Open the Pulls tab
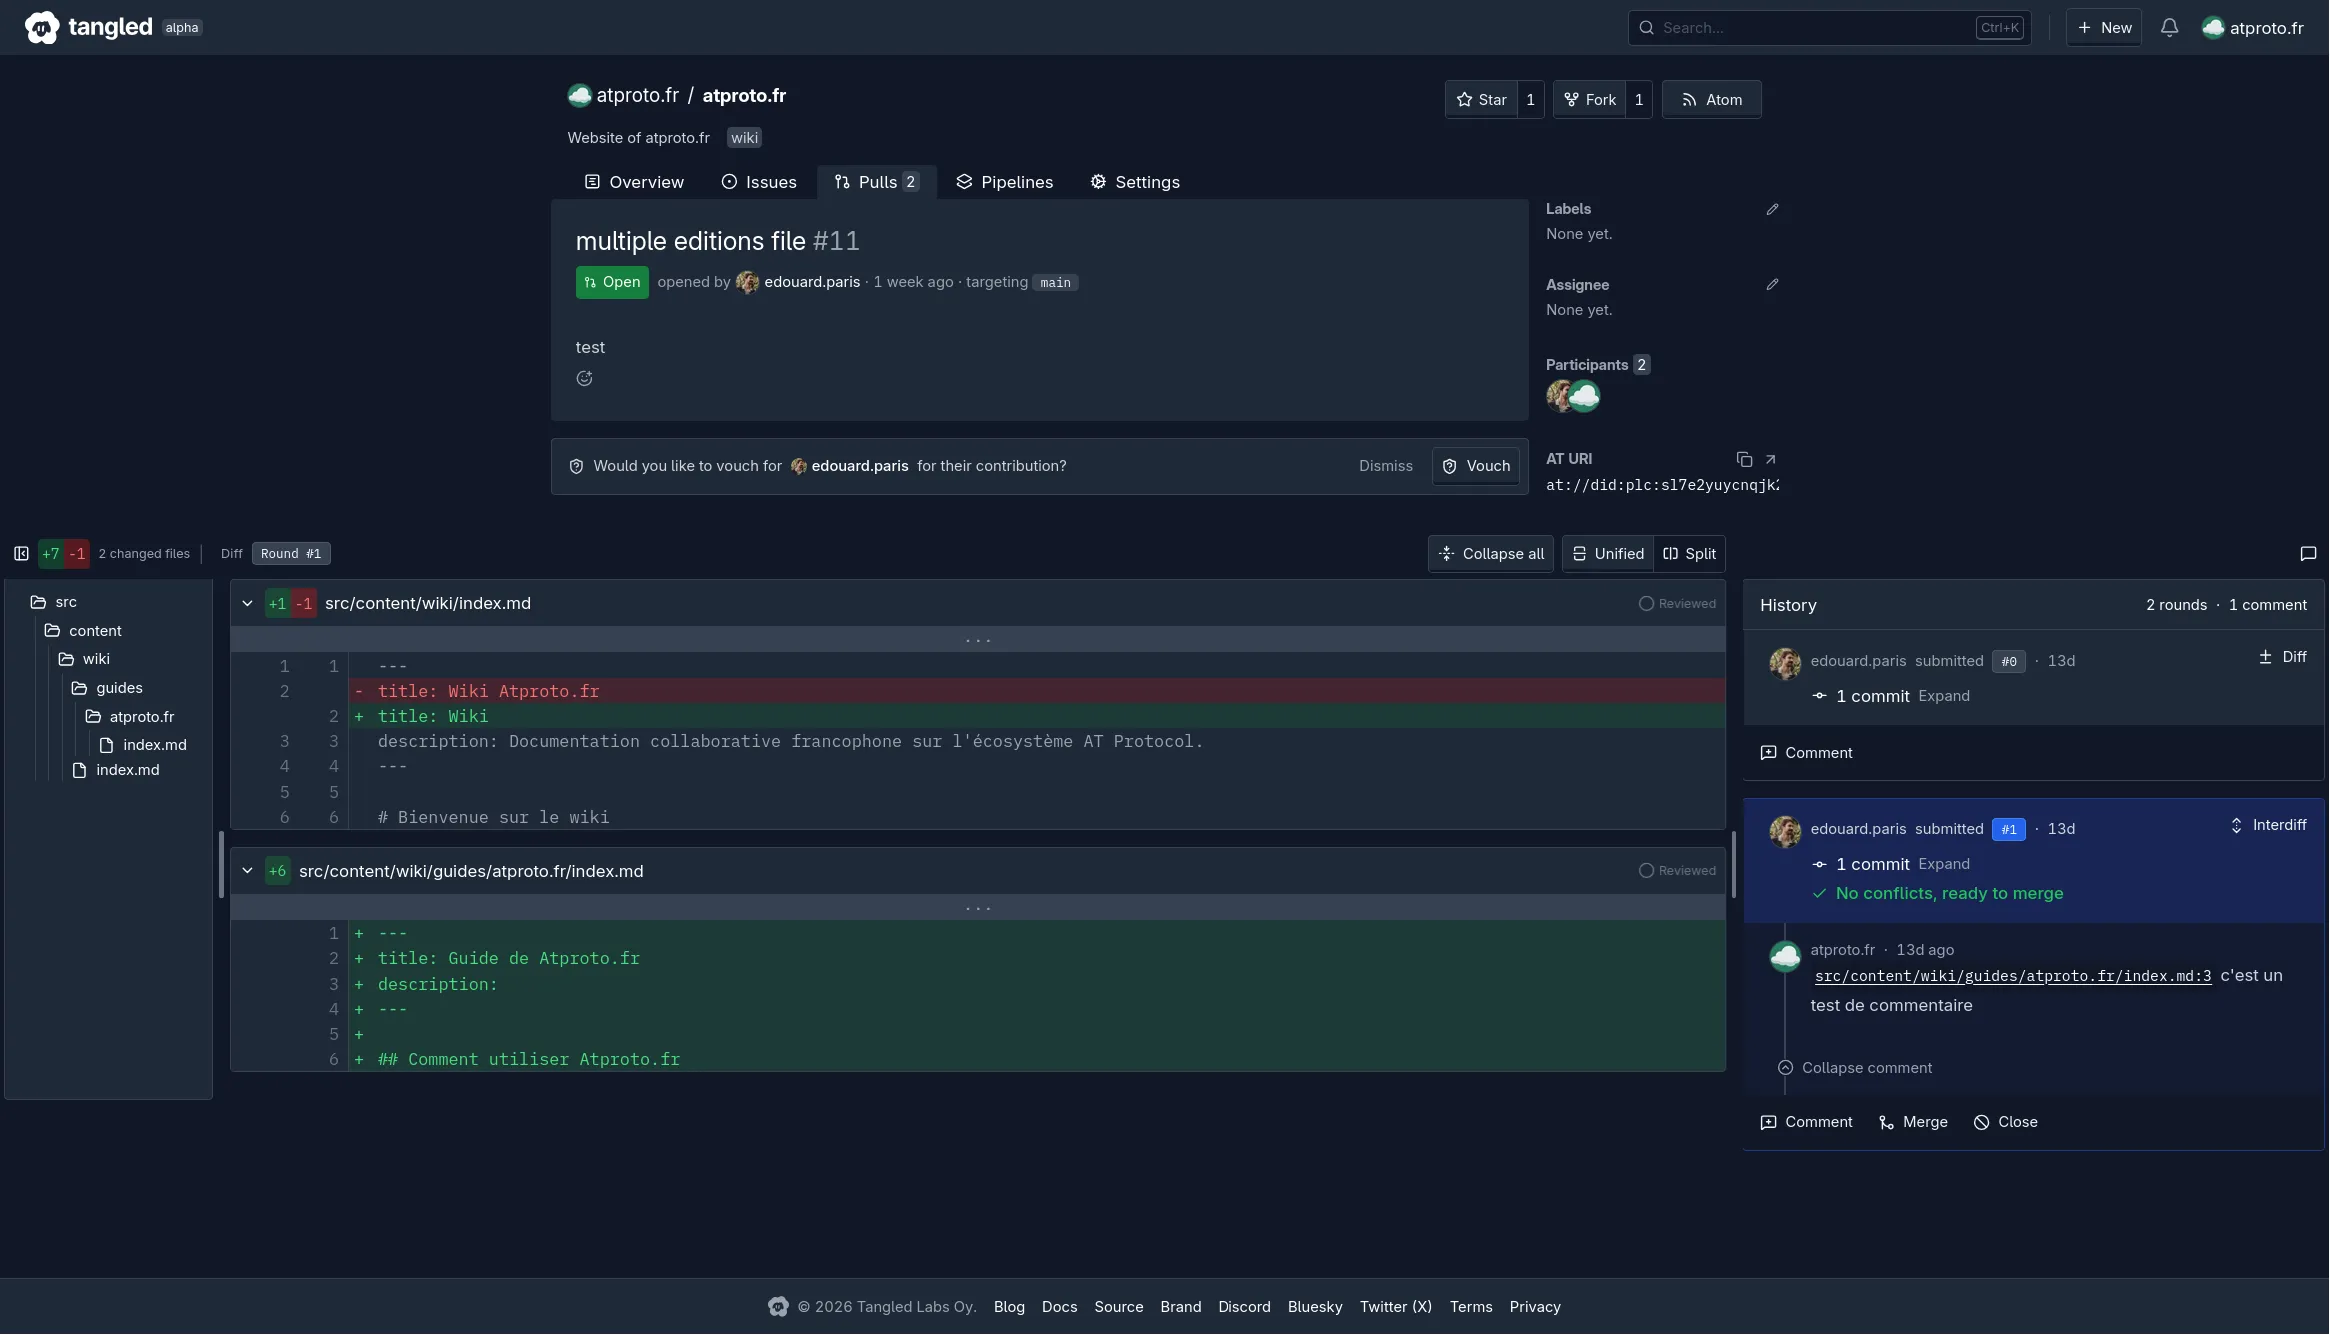The height and width of the screenshot is (1335, 2330). [x=877, y=182]
